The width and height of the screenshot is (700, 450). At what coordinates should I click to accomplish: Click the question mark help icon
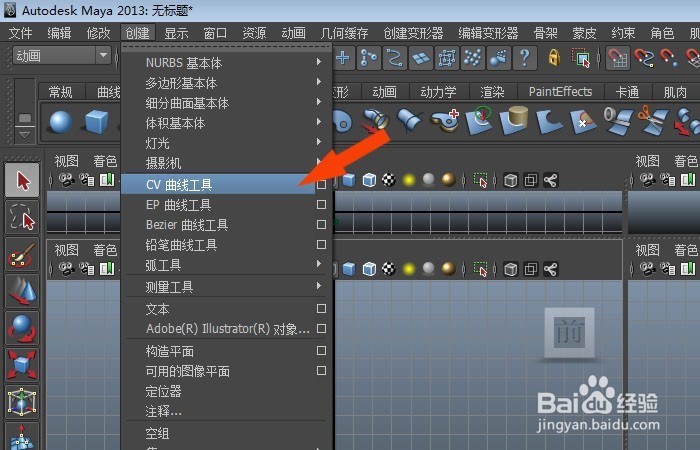tap(525, 58)
